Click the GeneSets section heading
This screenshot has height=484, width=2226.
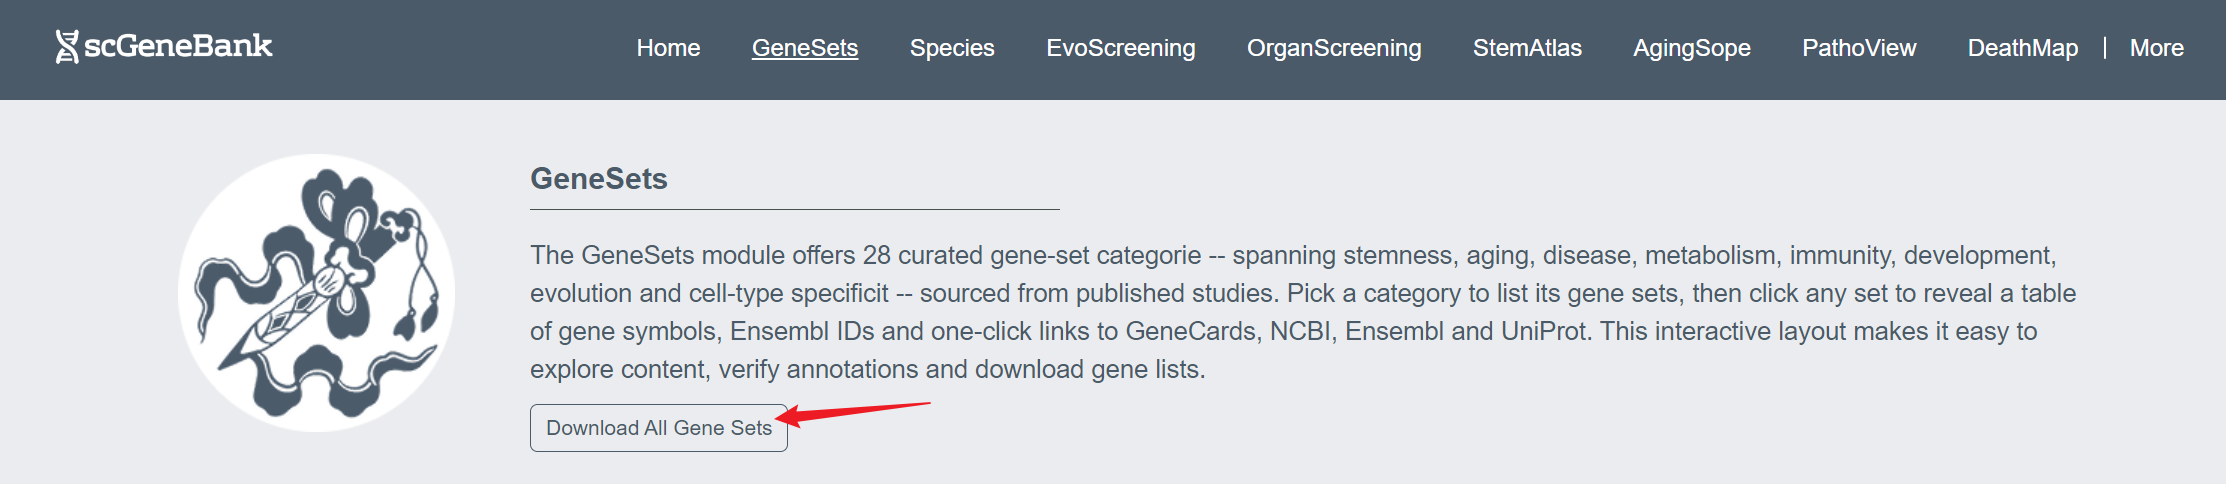click(599, 179)
